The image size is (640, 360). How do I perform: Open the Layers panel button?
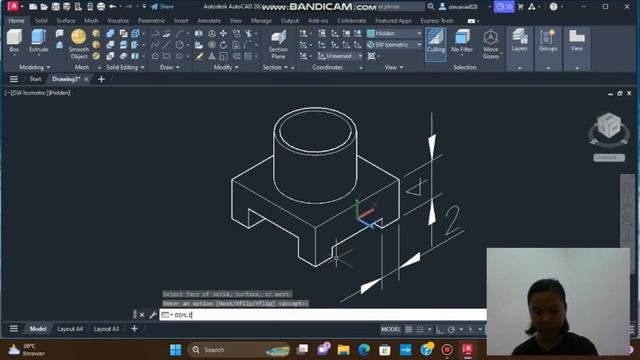[x=520, y=41]
